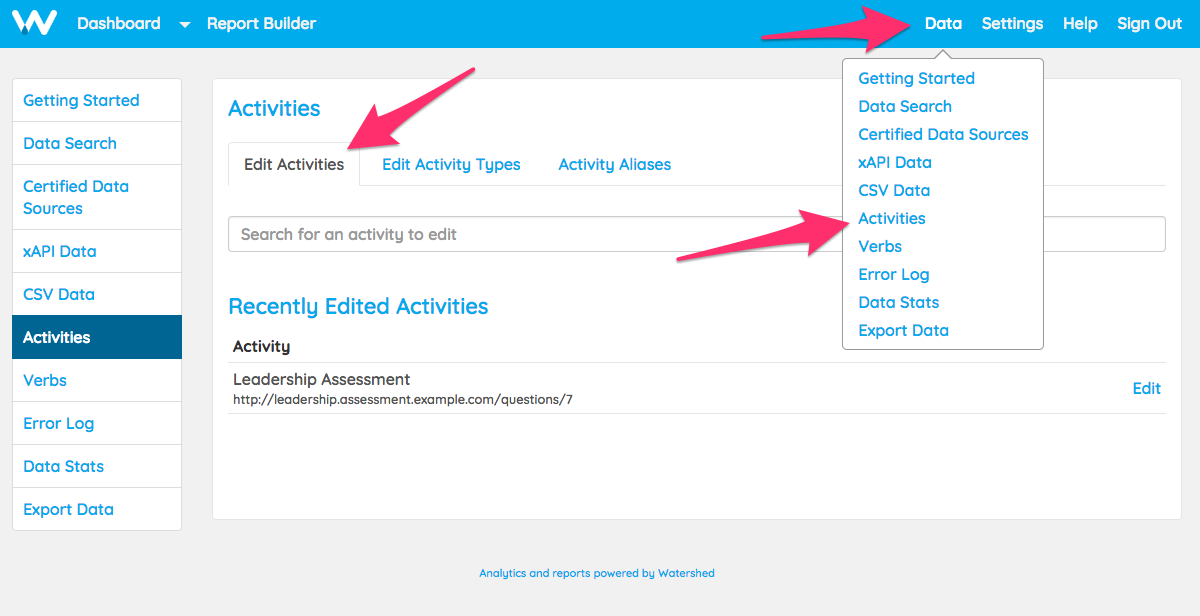Open the Report Builder page

pos(261,23)
